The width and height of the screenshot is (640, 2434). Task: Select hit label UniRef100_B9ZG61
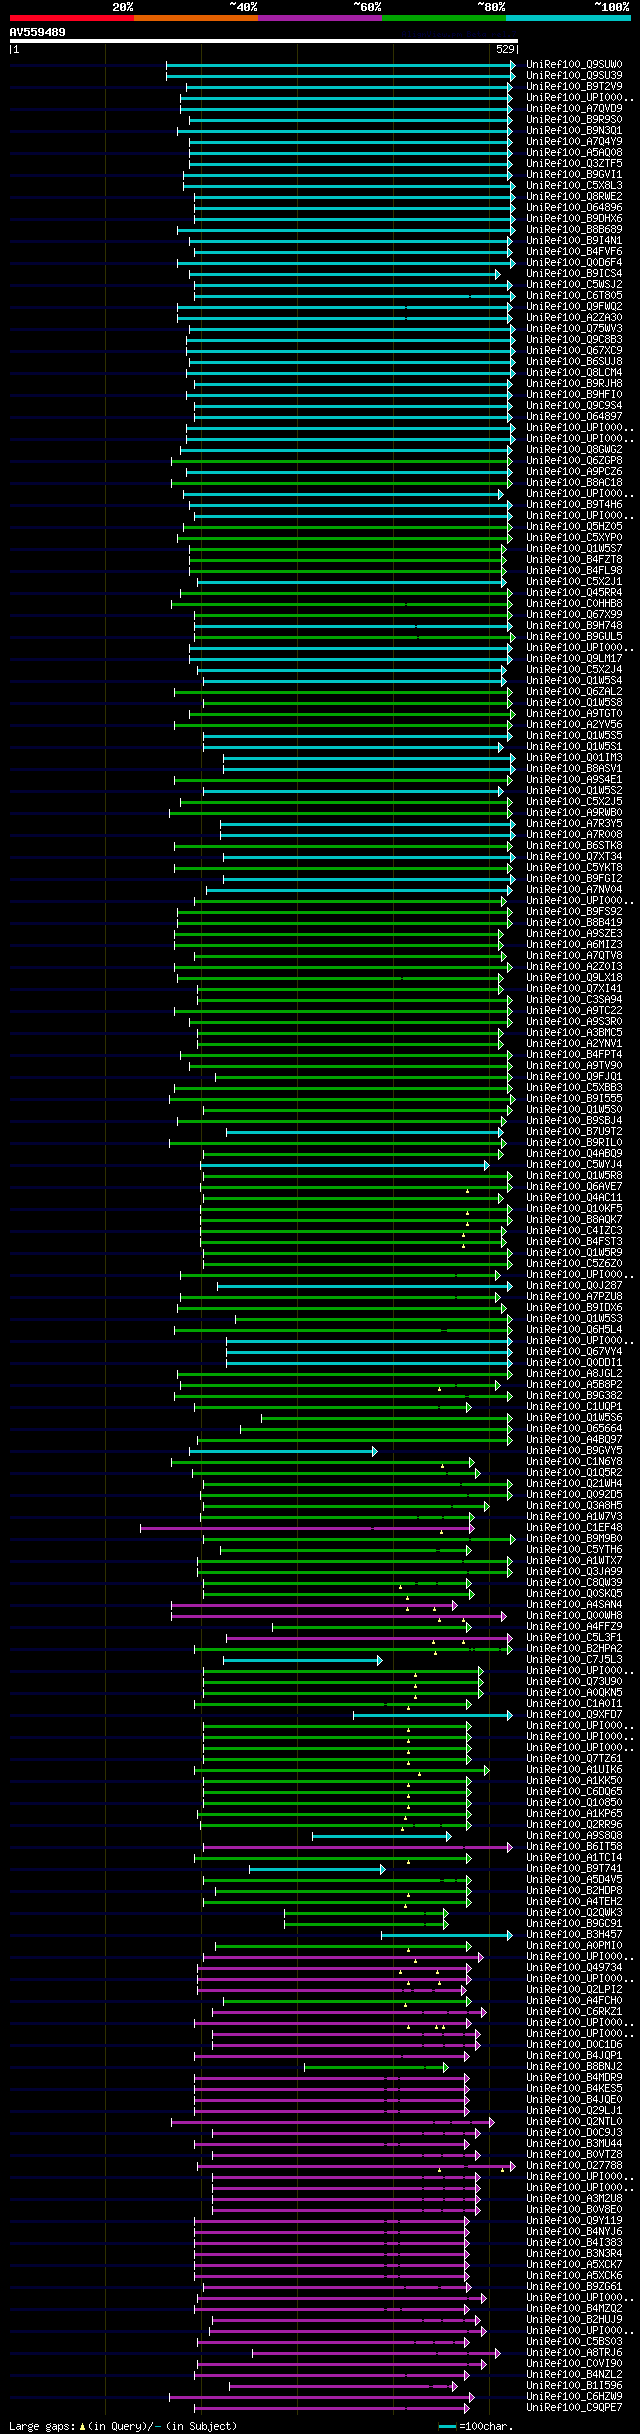pyautogui.click(x=574, y=2287)
